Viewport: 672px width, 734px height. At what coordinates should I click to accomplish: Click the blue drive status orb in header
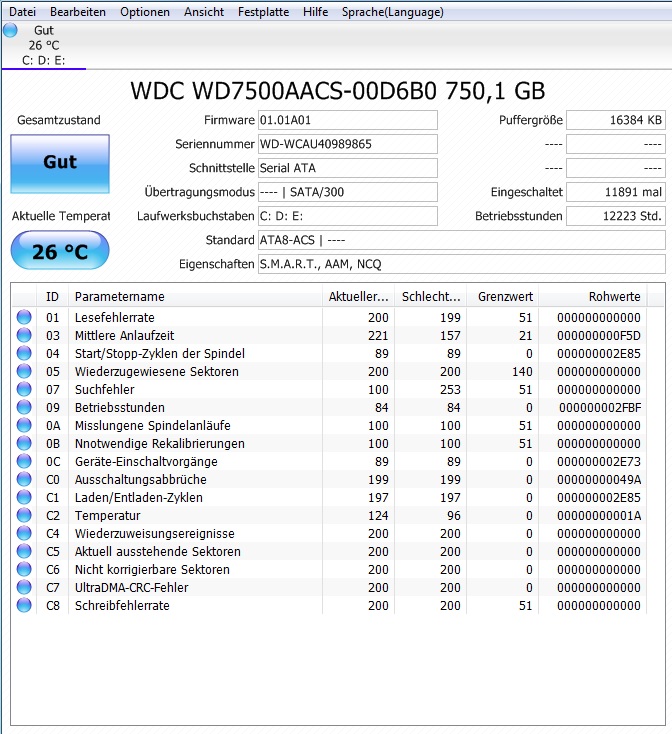click(x=10, y=30)
